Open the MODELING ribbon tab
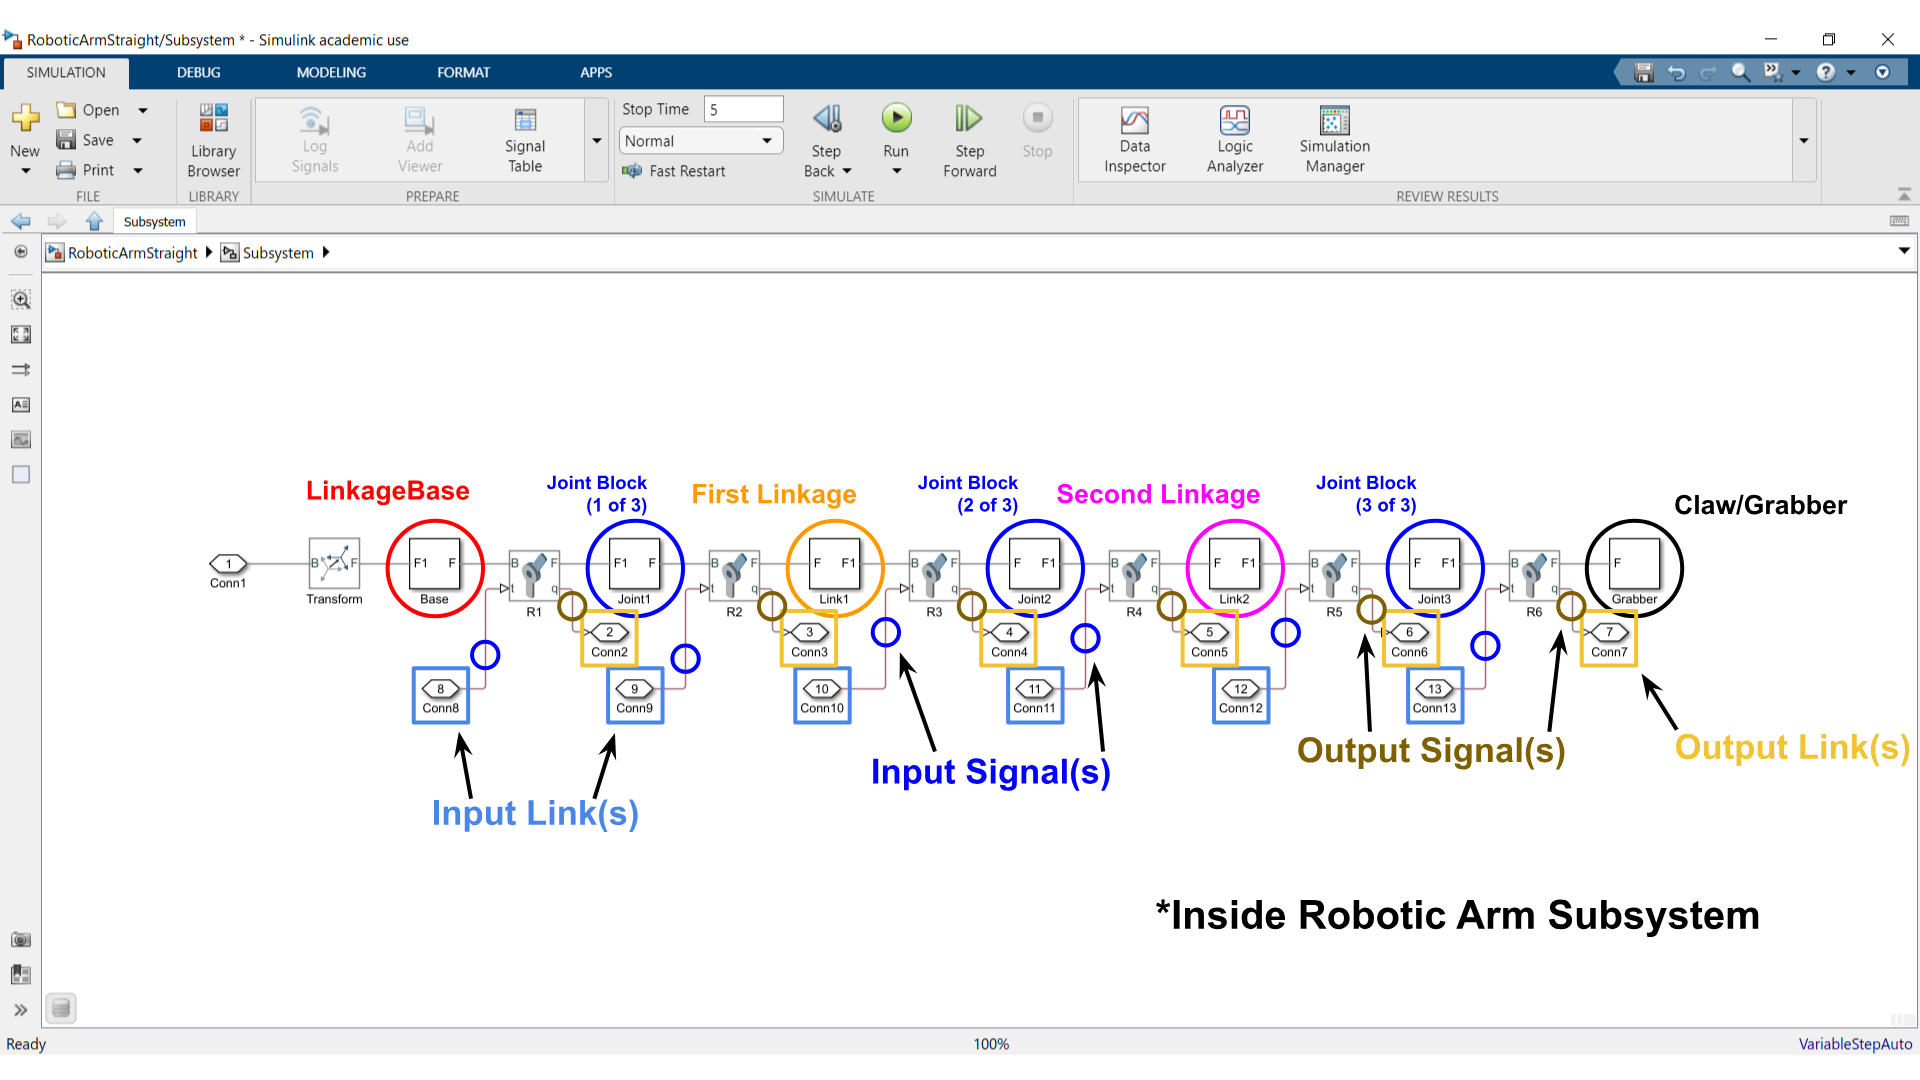The image size is (1920, 1080). (x=331, y=72)
